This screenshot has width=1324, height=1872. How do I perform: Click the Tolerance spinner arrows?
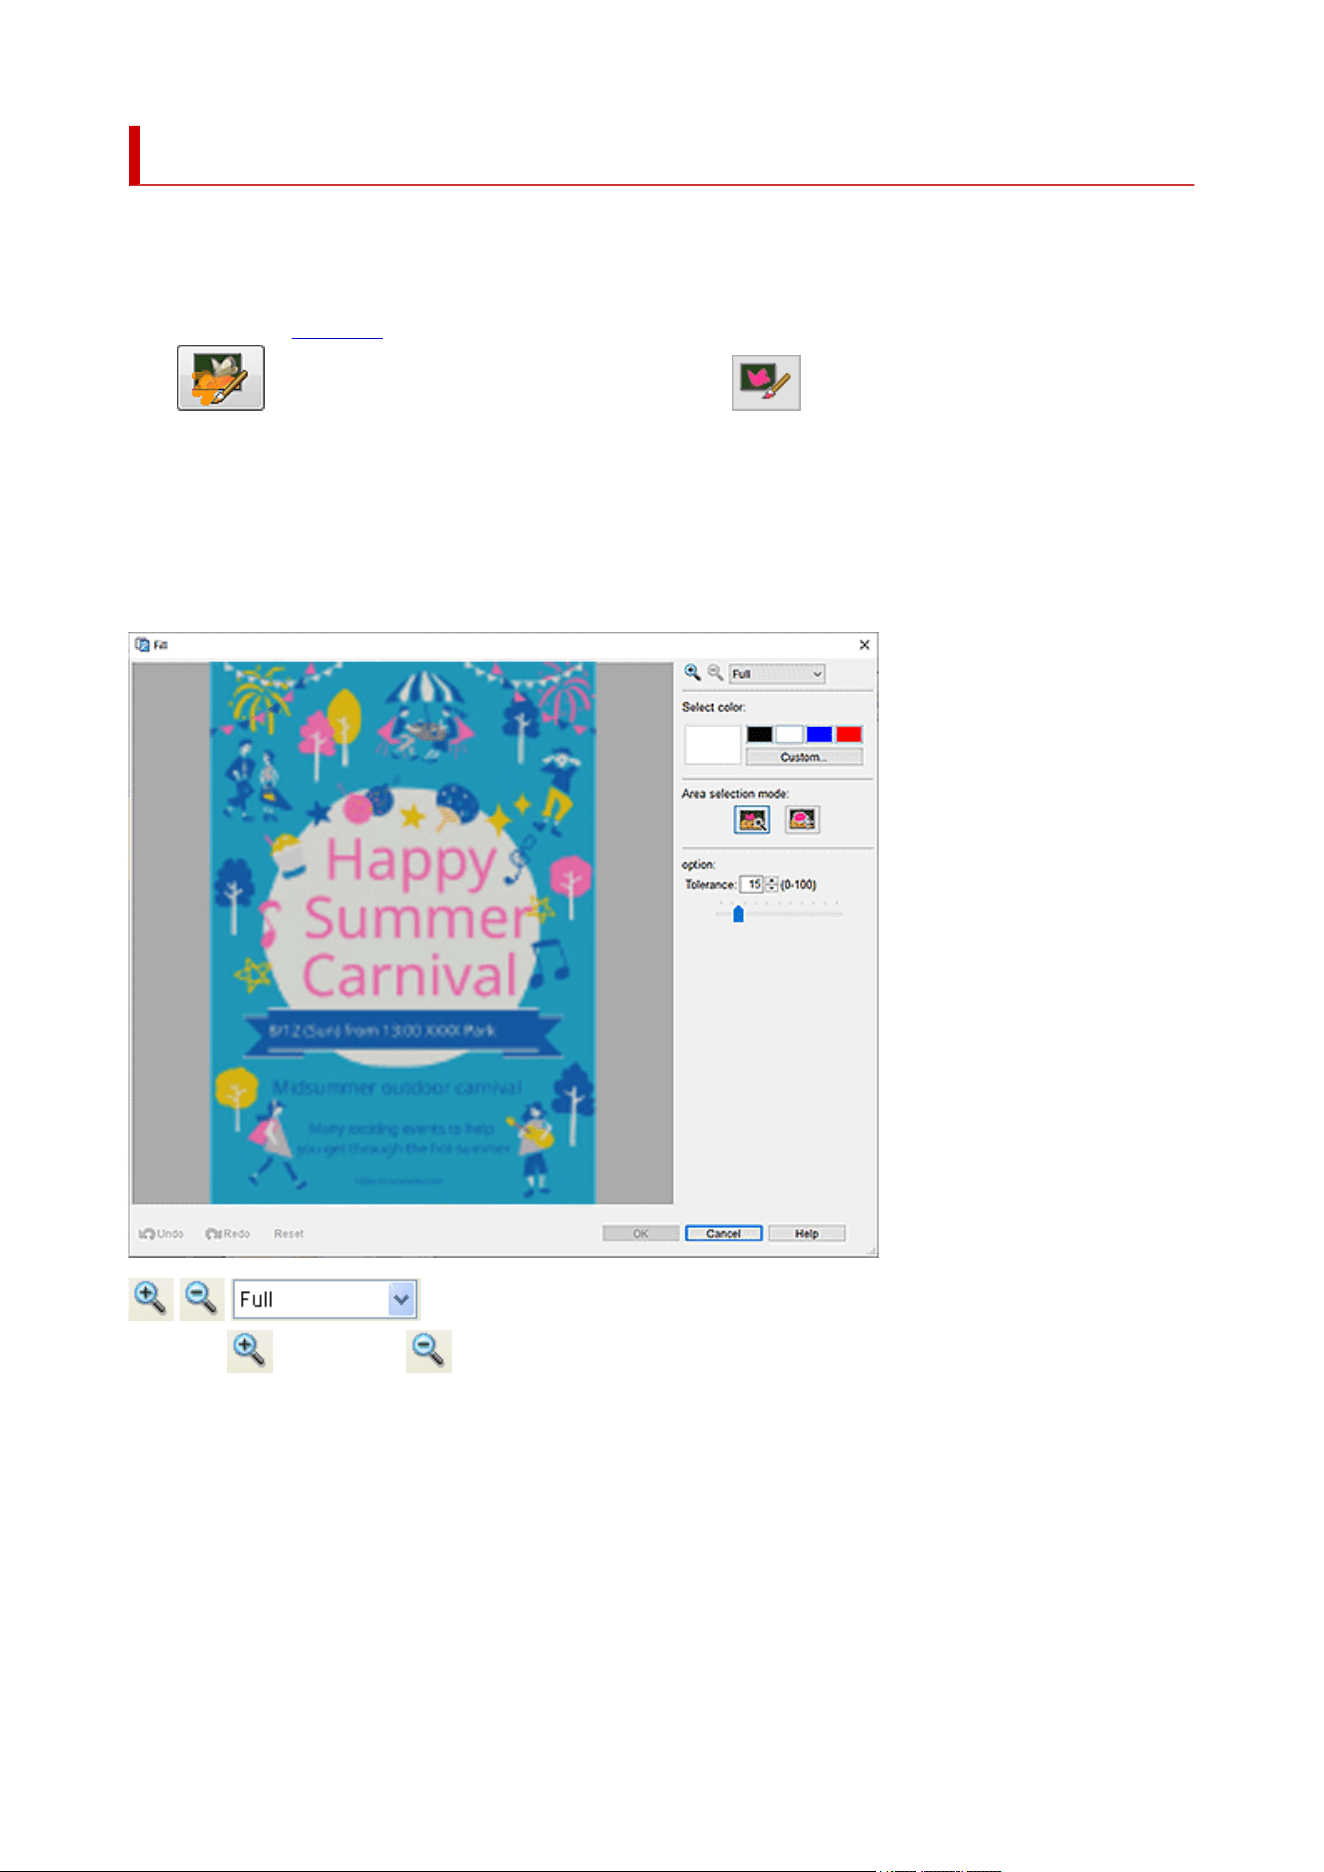(771, 885)
